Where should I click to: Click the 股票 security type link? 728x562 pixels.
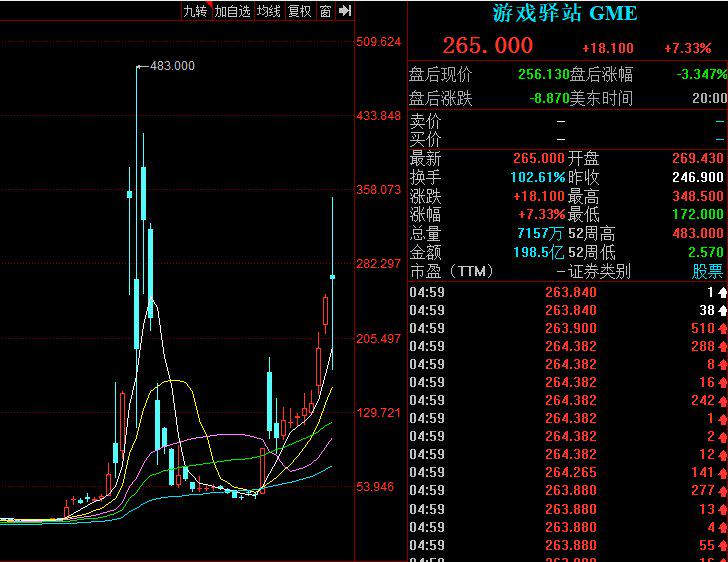pos(708,271)
